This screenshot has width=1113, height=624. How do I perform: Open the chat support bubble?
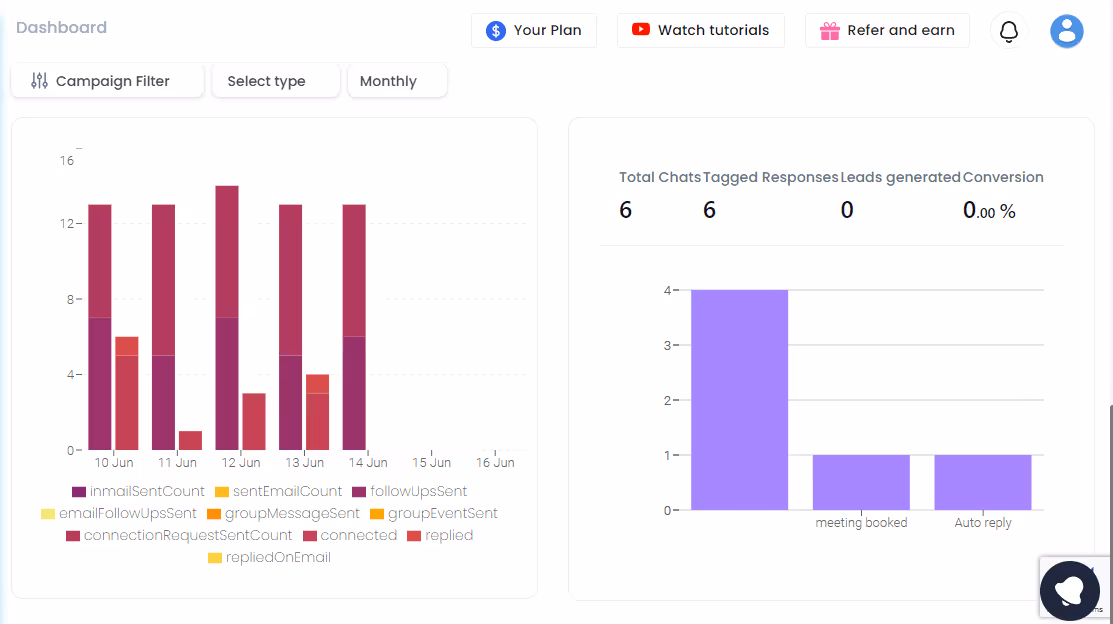coord(1070,590)
